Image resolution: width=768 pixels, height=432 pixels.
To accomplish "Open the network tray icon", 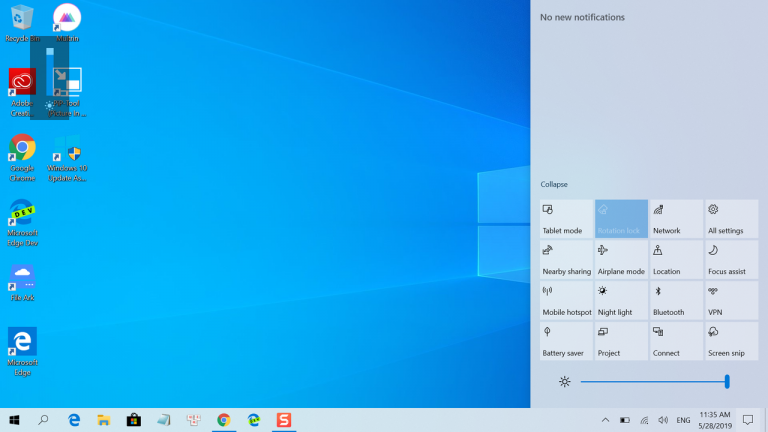I will click(x=644, y=420).
